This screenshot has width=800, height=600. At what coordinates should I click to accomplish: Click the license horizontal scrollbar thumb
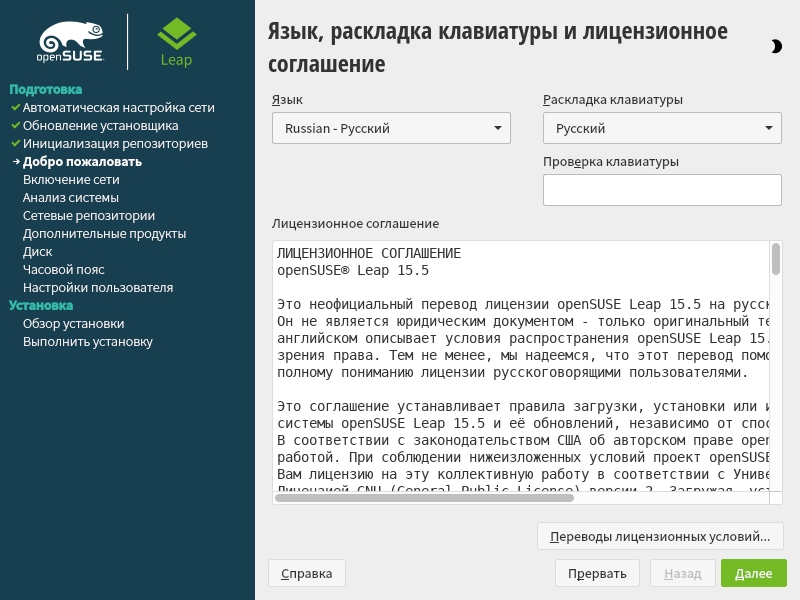(424, 498)
